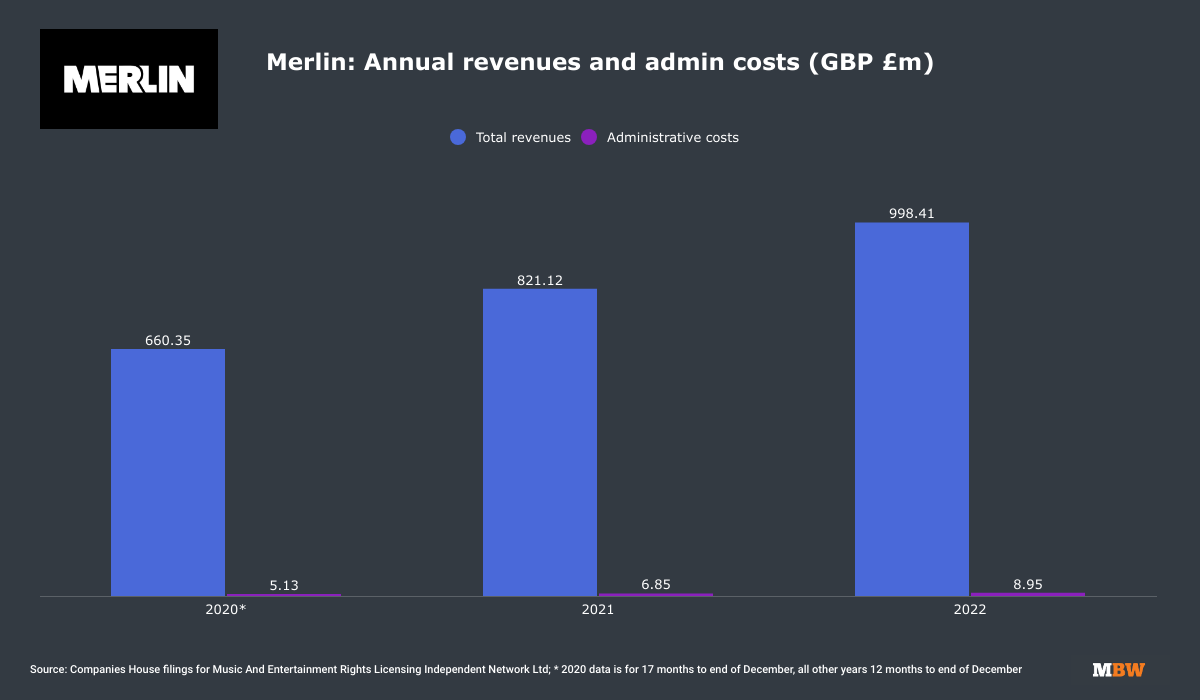1200x700 pixels.
Task: Click the 6.85 value label
Action: pyautogui.click(x=656, y=584)
